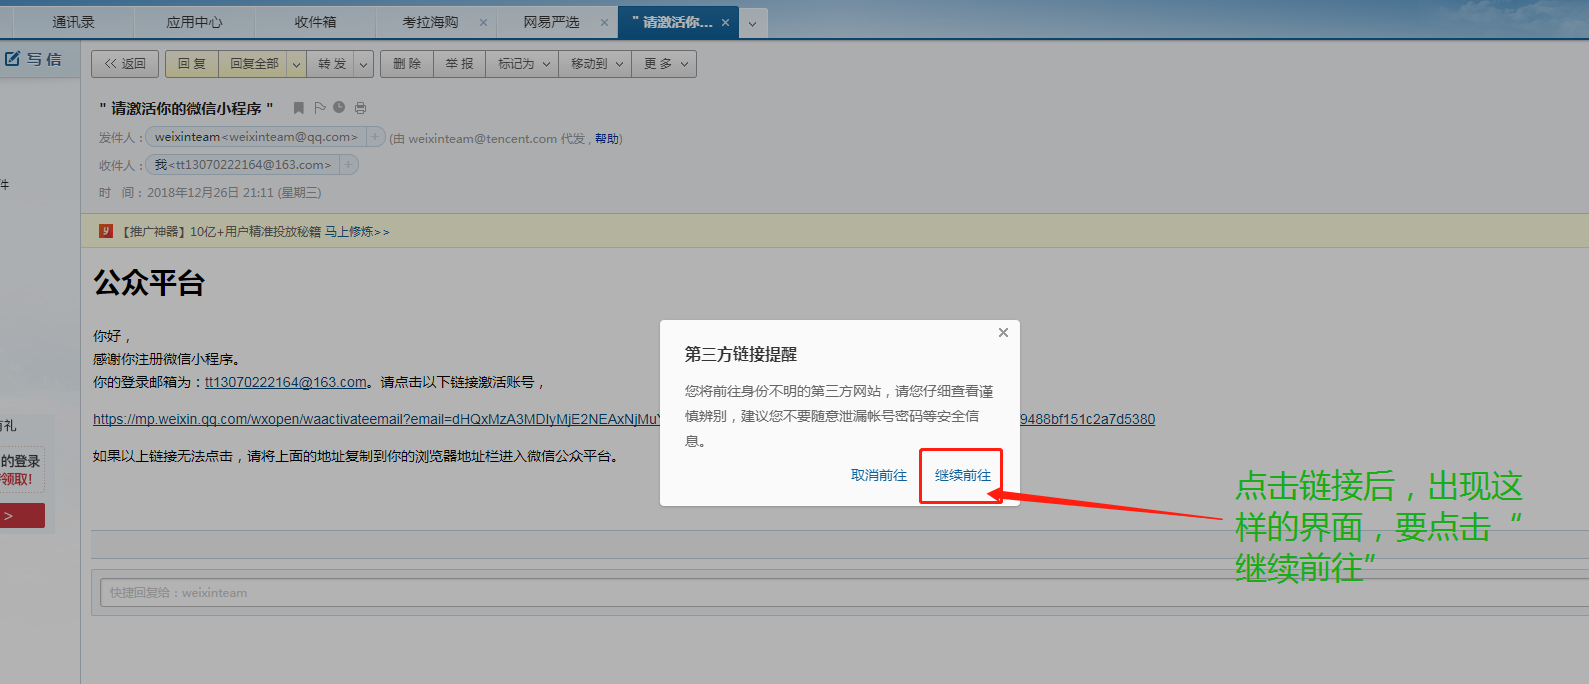Focus the 快捷回复给 weixinteam input field
The height and width of the screenshot is (684, 1589).
click(844, 593)
